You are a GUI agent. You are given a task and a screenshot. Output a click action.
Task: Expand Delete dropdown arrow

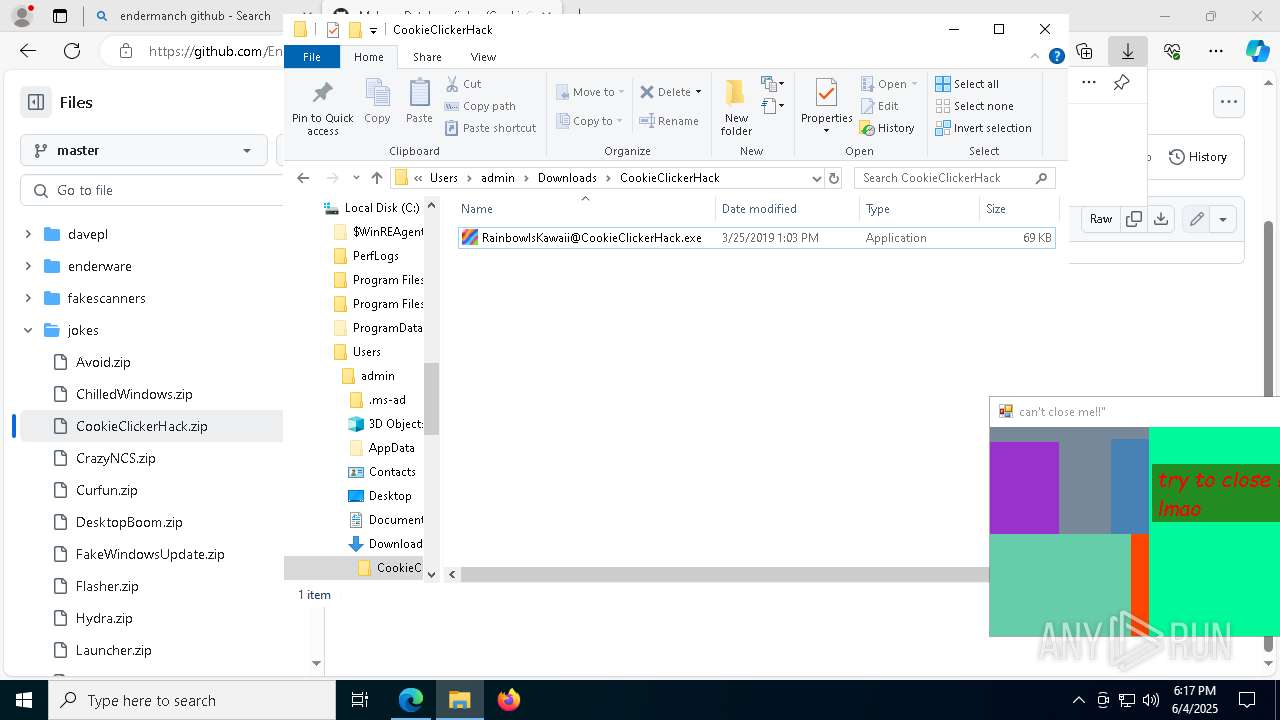(x=698, y=92)
